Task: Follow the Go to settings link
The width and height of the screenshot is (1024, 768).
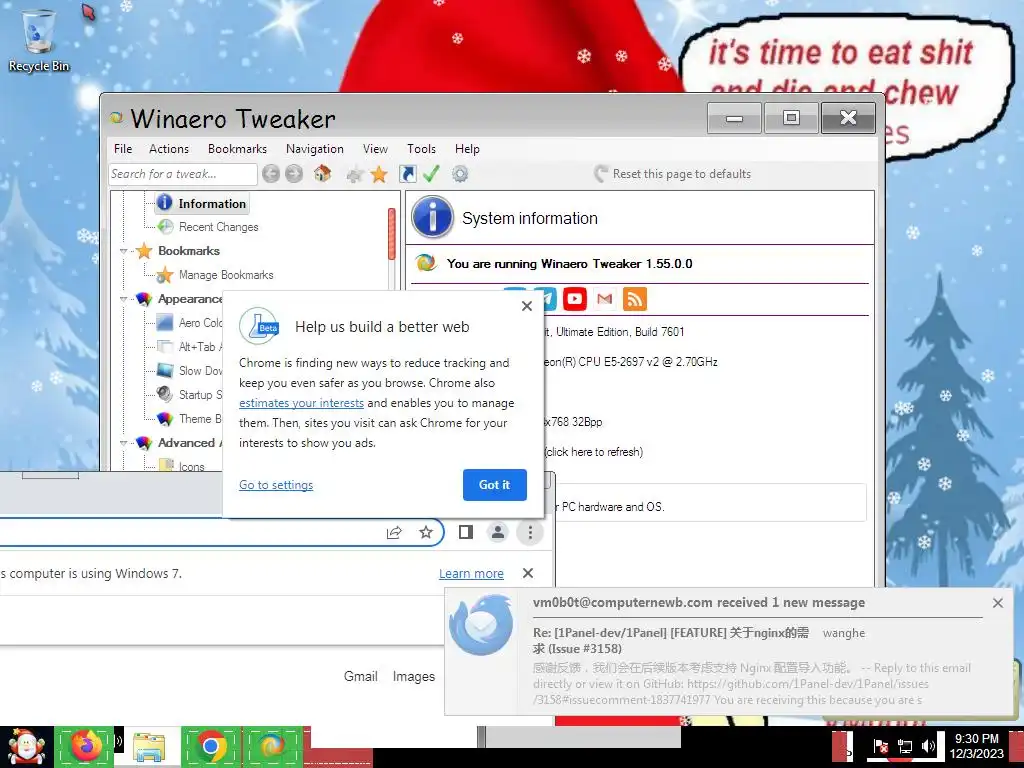Action: (276, 485)
